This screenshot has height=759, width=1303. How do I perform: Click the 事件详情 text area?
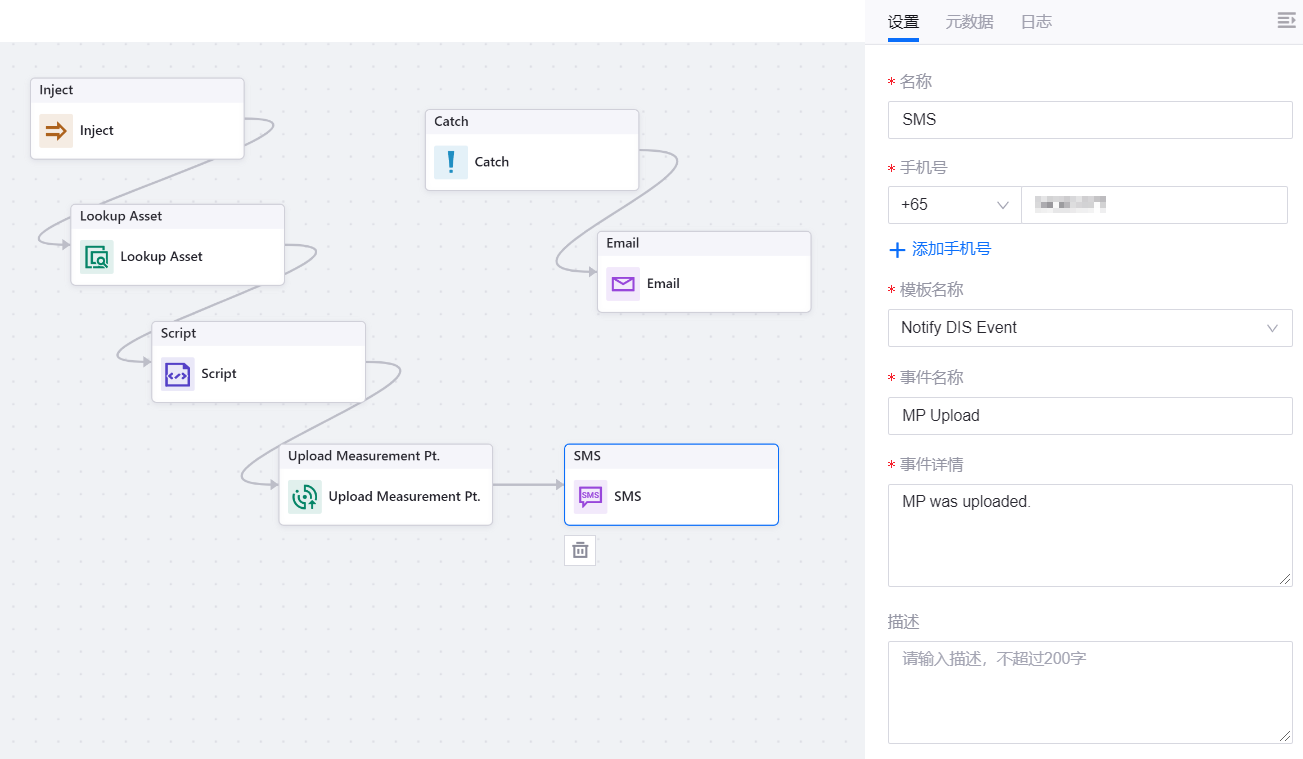pyautogui.click(x=1089, y=535)
